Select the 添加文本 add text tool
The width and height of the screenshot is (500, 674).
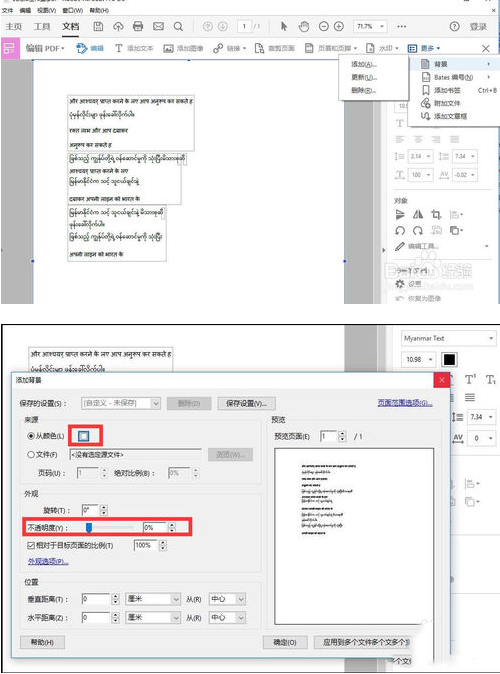point(134,48)
